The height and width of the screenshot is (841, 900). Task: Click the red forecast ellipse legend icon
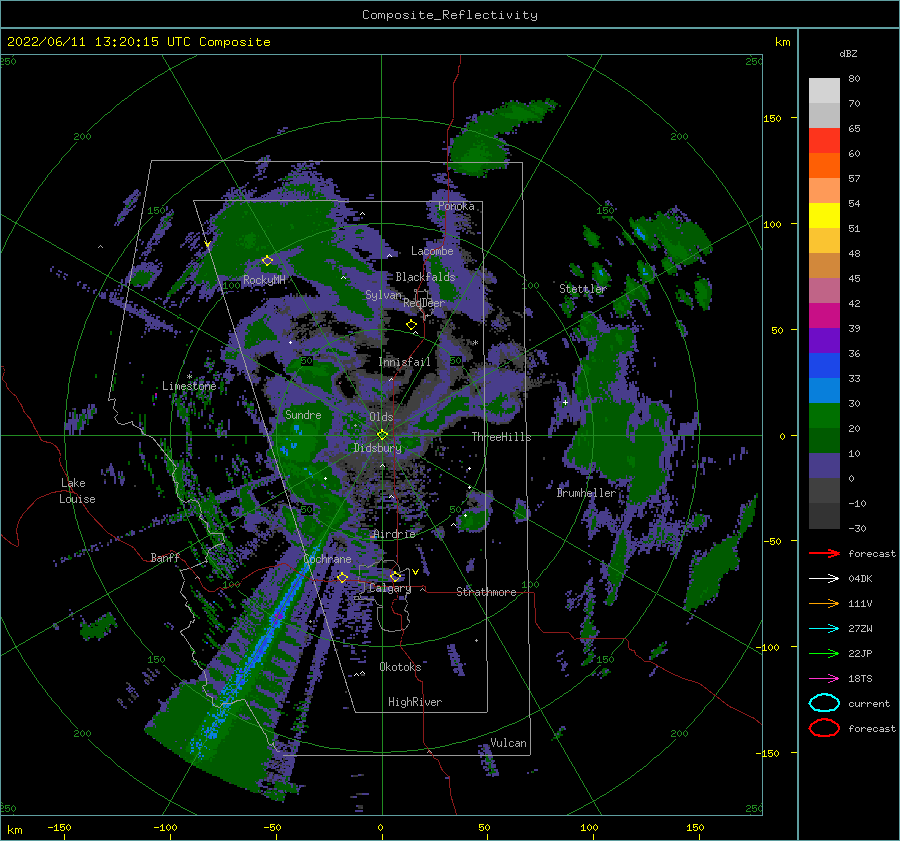pos(824,728)
